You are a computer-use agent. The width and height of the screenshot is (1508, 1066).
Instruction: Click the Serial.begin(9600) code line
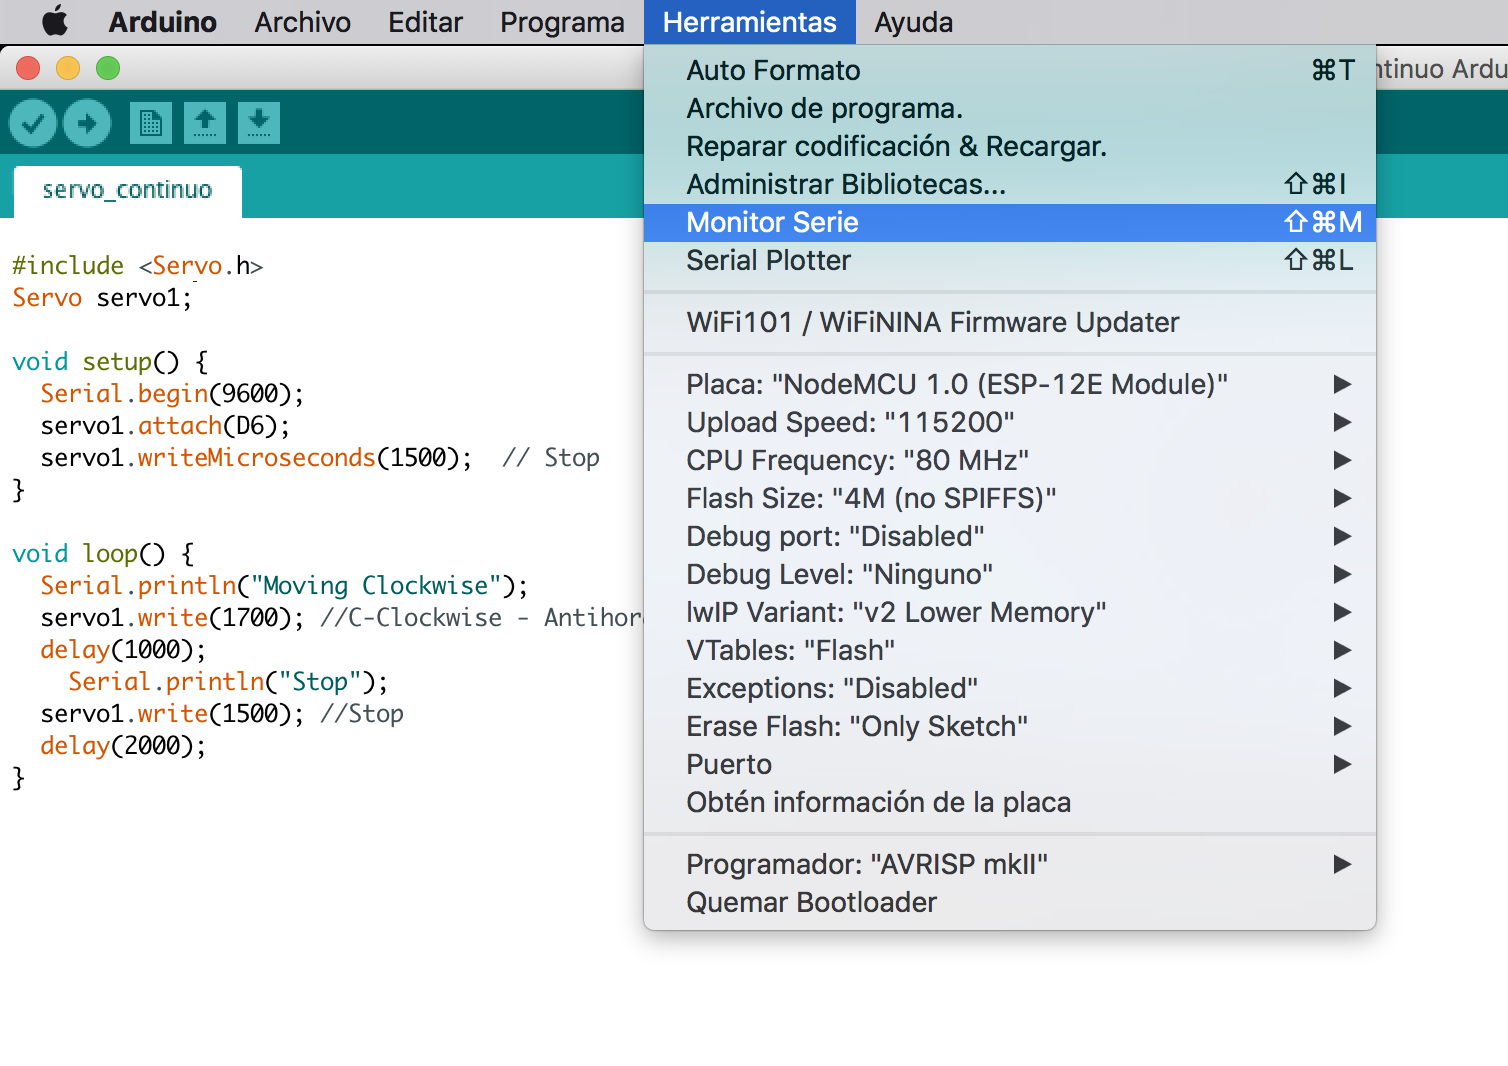[x=172, y=394]
